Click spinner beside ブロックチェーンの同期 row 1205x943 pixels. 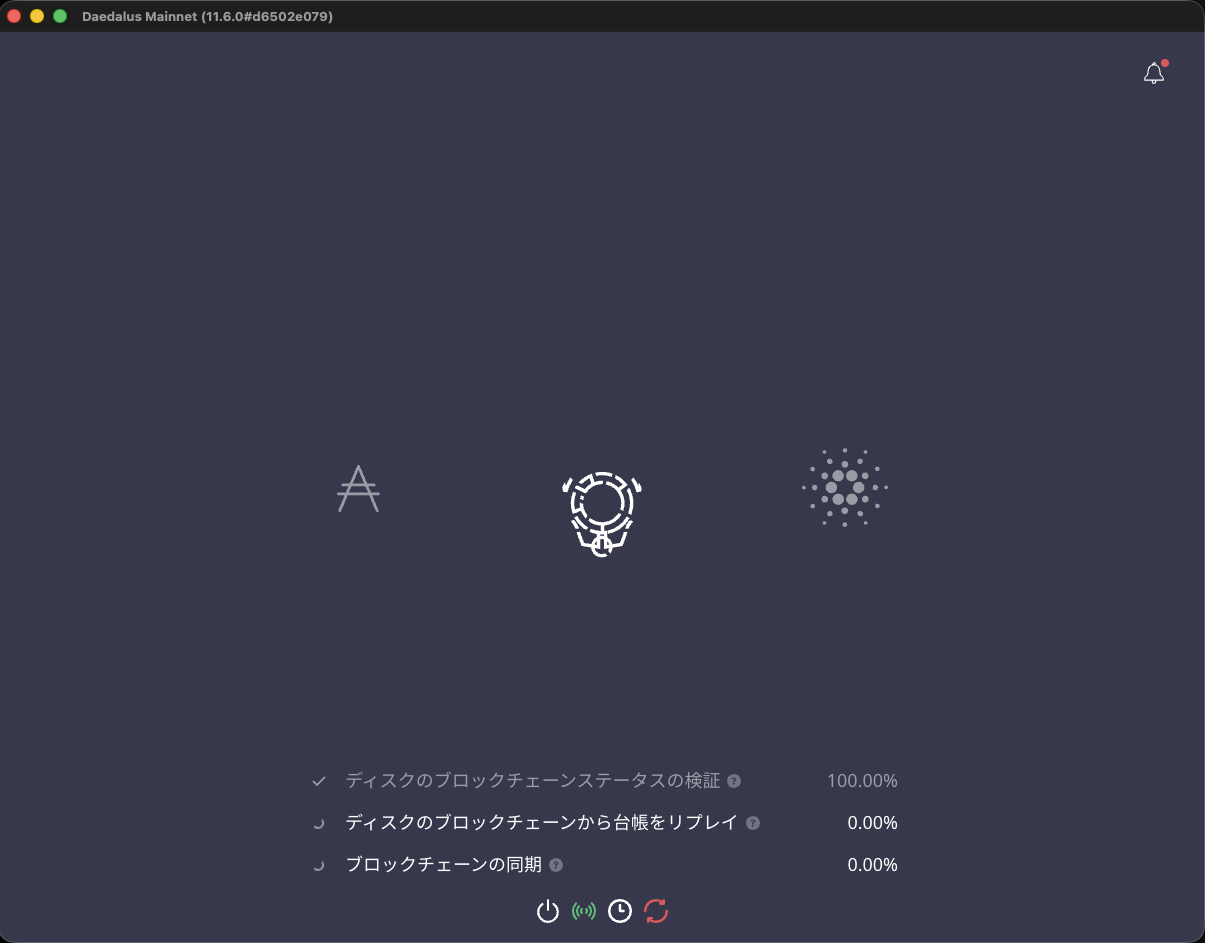[319, 865]
